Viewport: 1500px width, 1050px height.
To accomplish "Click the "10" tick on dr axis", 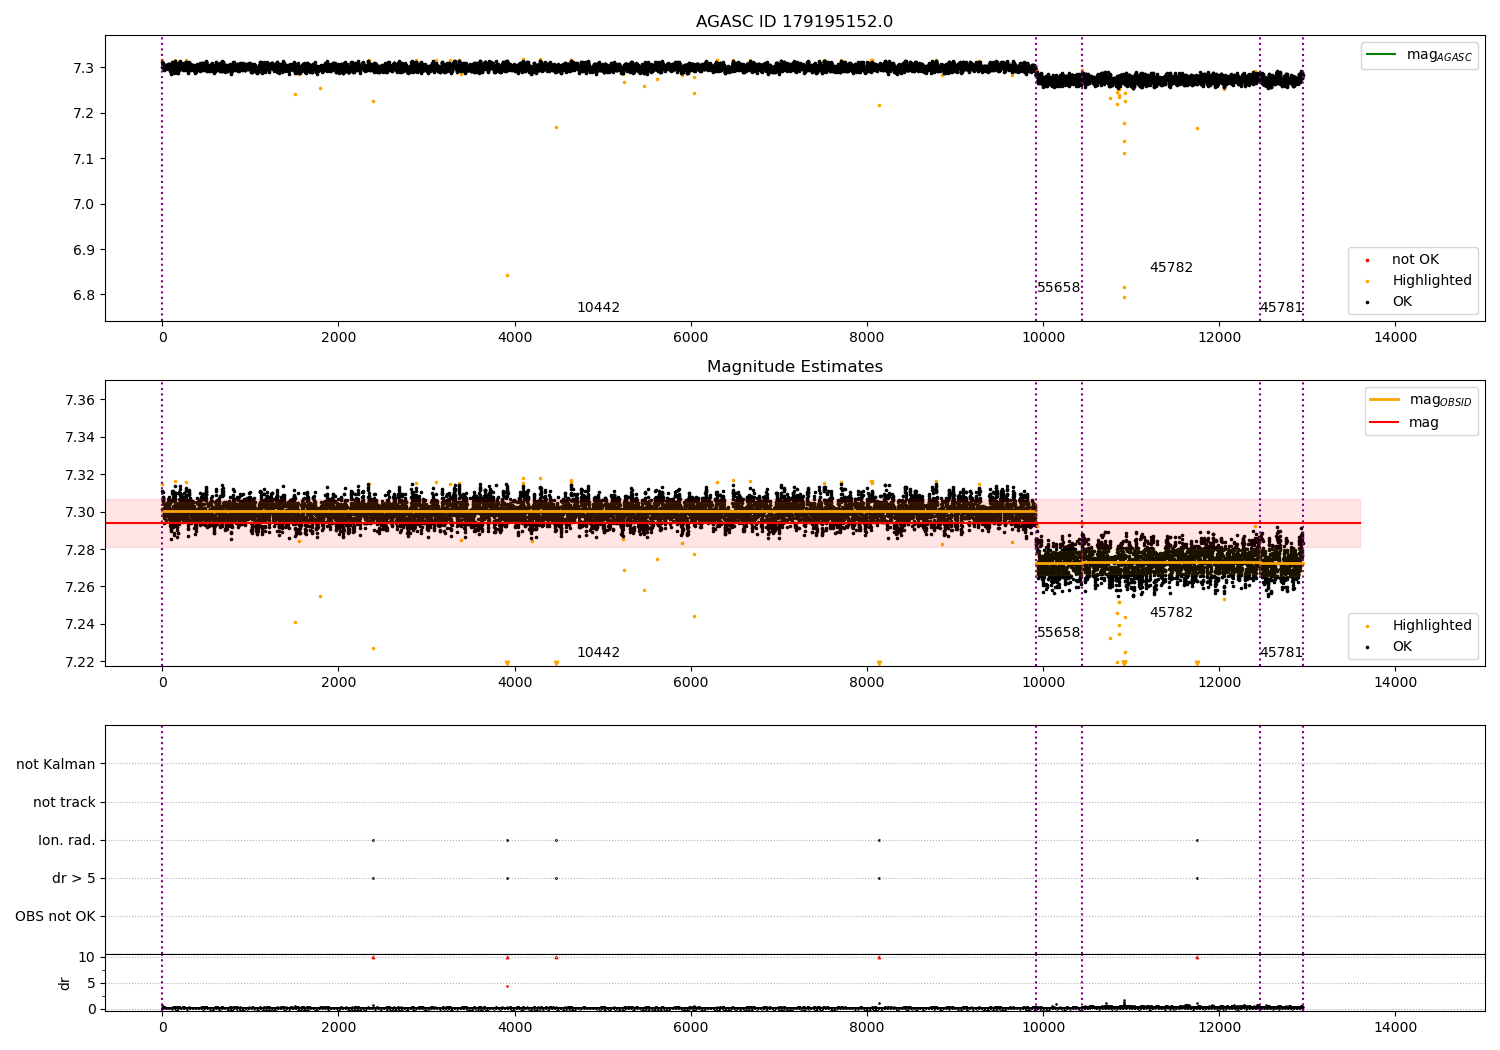I will 87,958.
